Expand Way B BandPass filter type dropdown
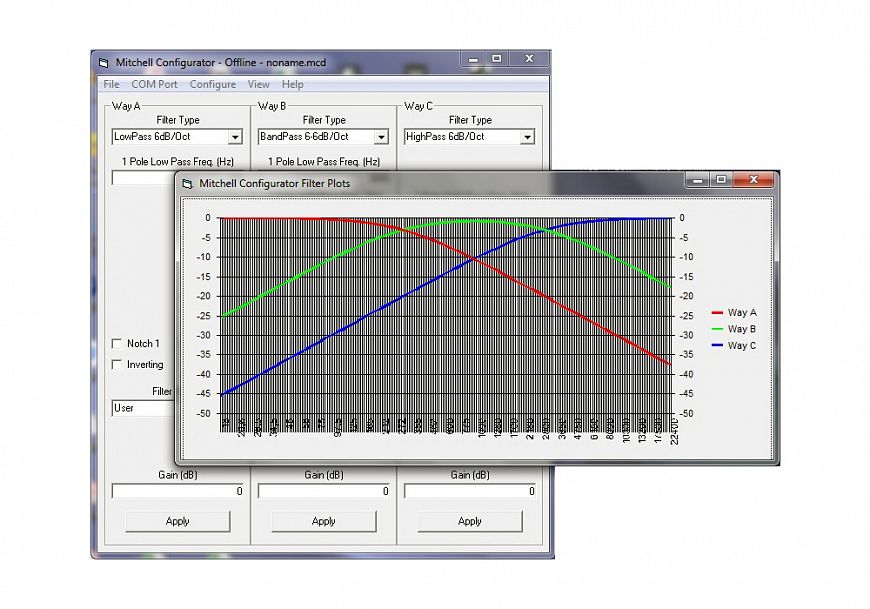Screen dimensions: 870x609 click(381, 137)
